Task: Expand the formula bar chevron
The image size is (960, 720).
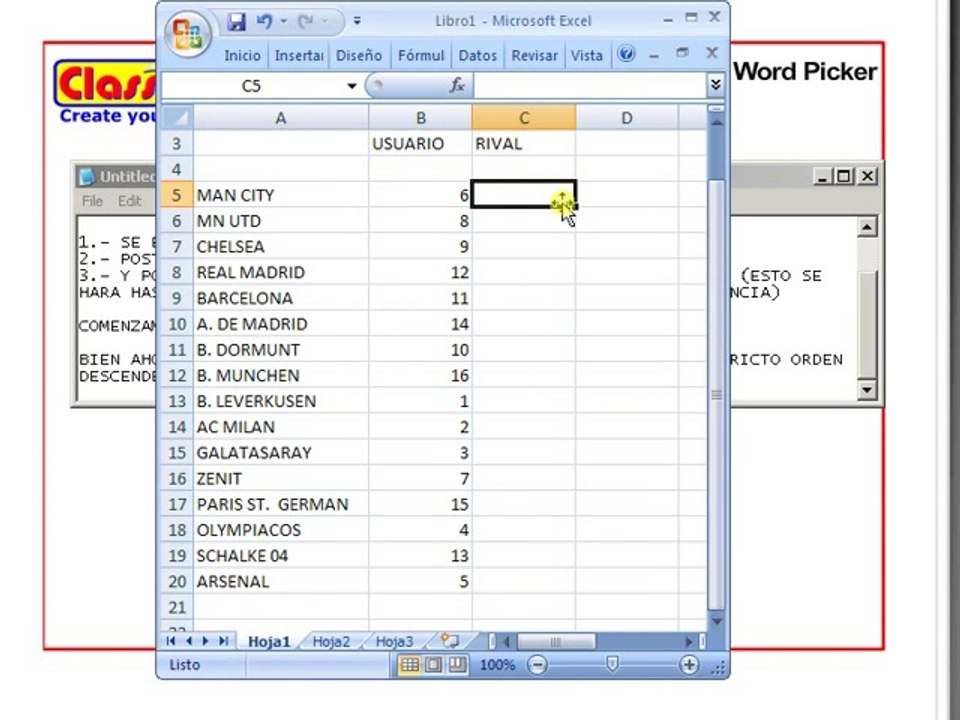Action: [x=716, y=85]
